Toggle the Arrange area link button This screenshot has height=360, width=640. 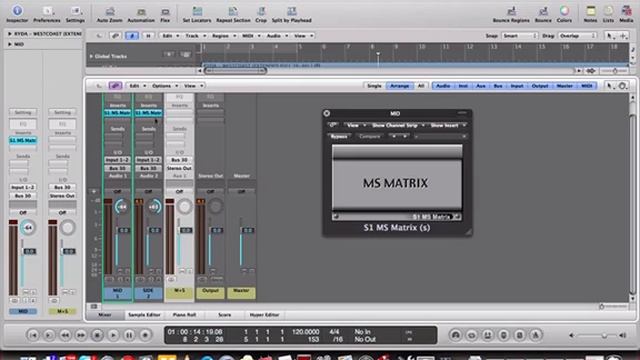point(115,36)
